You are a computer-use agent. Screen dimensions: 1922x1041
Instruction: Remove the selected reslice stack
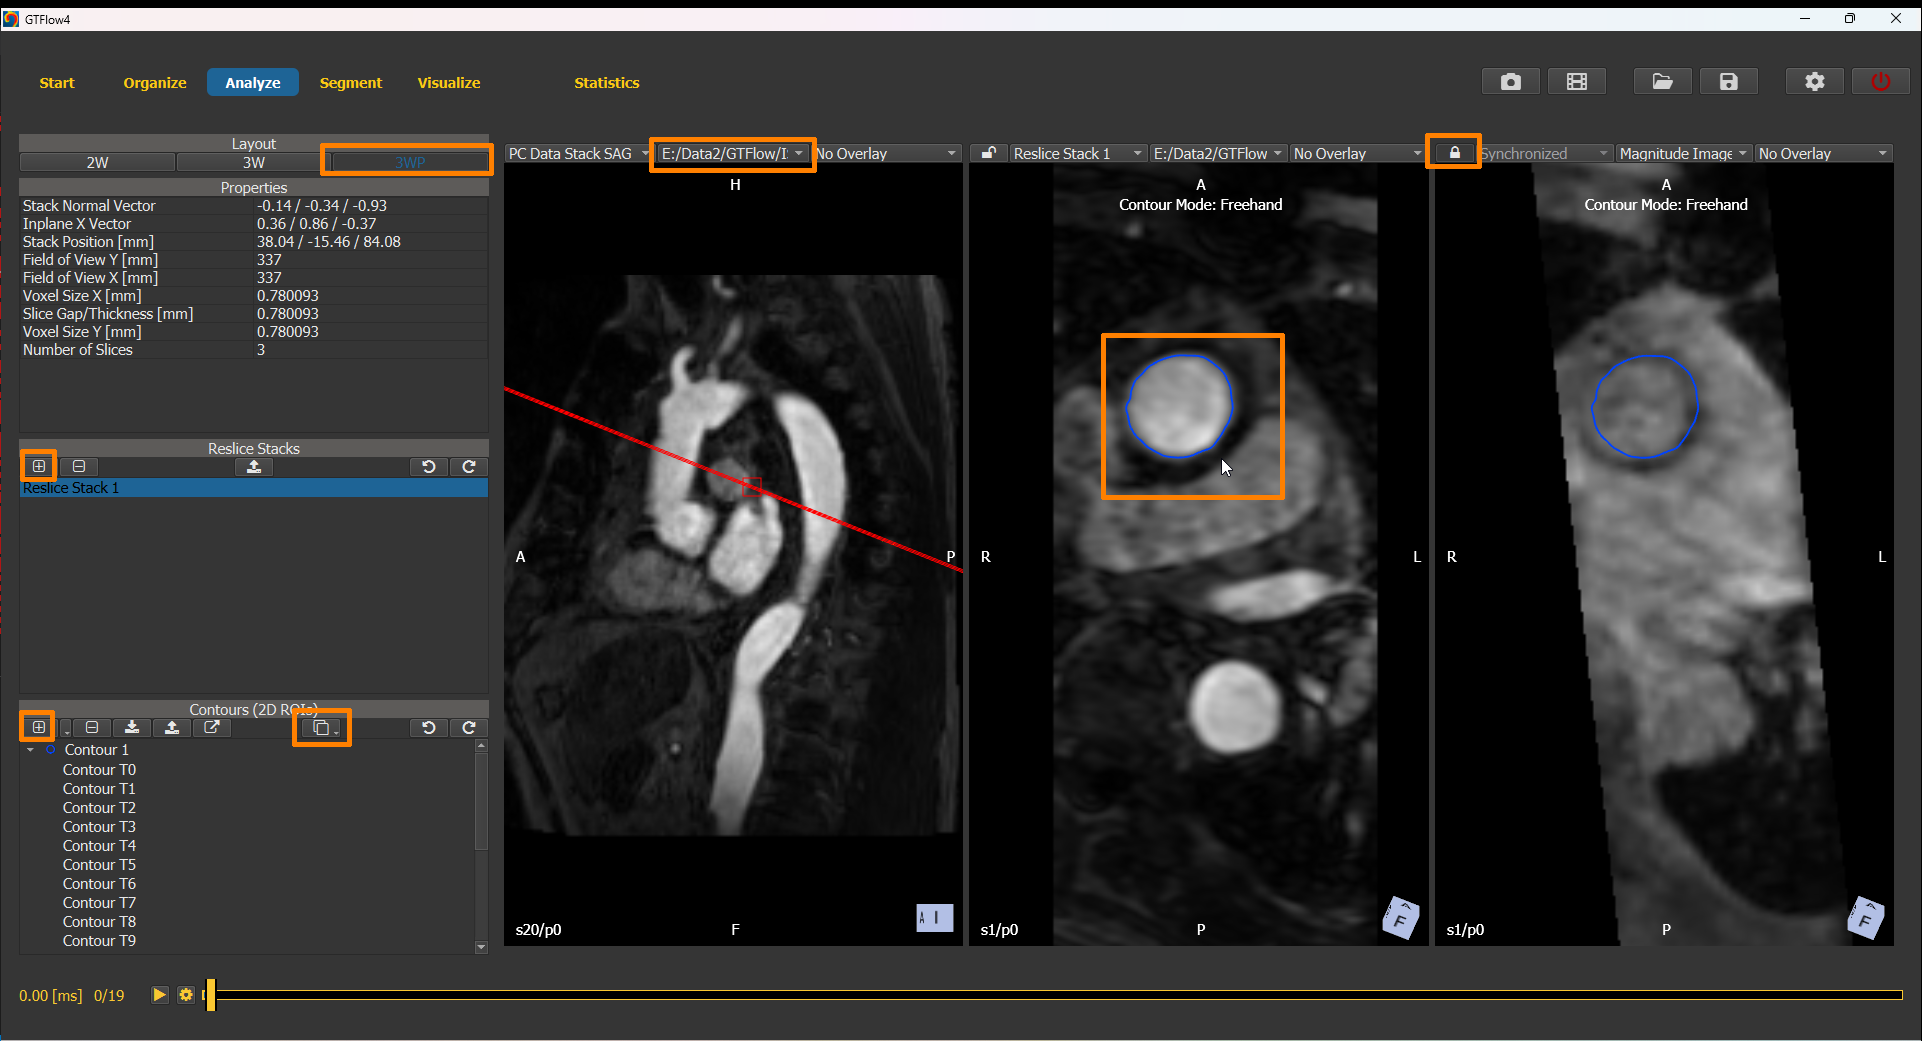coord(79,466)
